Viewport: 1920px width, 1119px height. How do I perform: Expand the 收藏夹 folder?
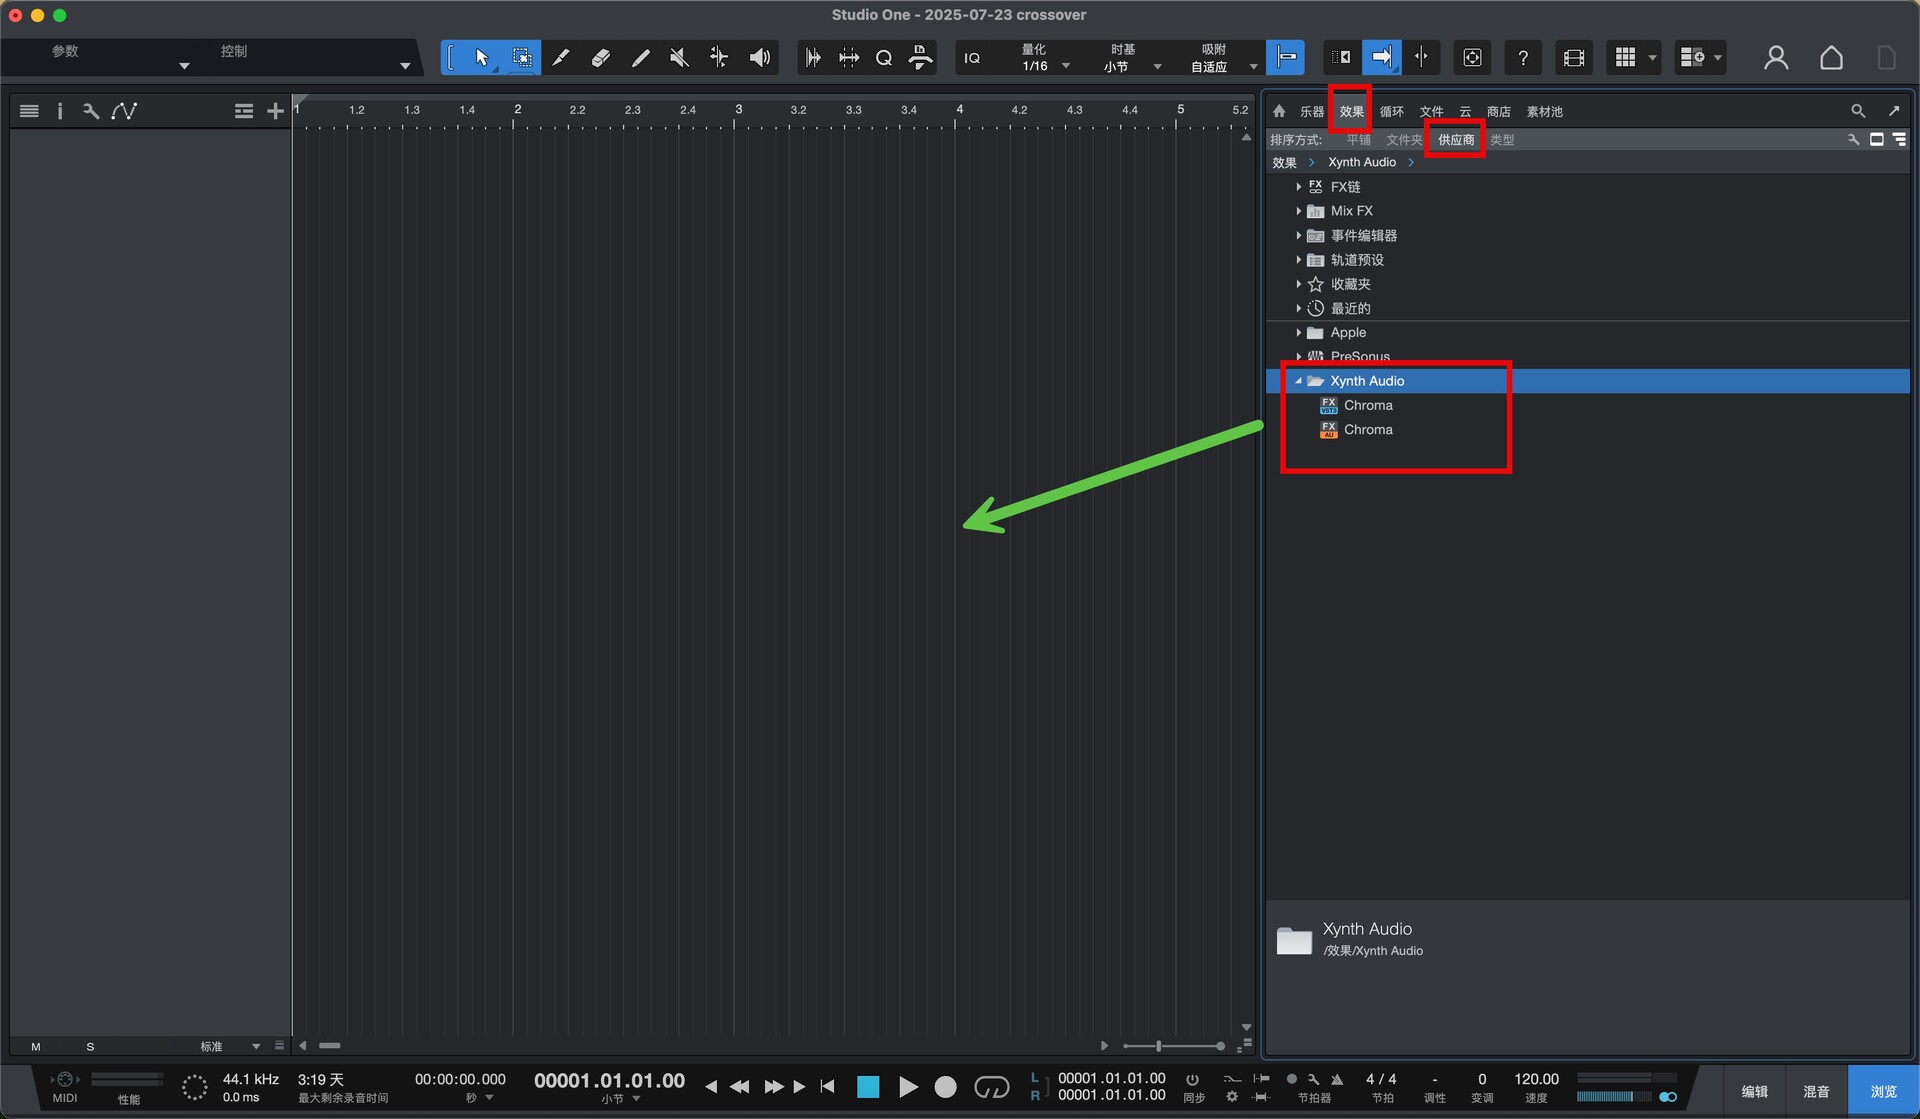point(1298,284)
